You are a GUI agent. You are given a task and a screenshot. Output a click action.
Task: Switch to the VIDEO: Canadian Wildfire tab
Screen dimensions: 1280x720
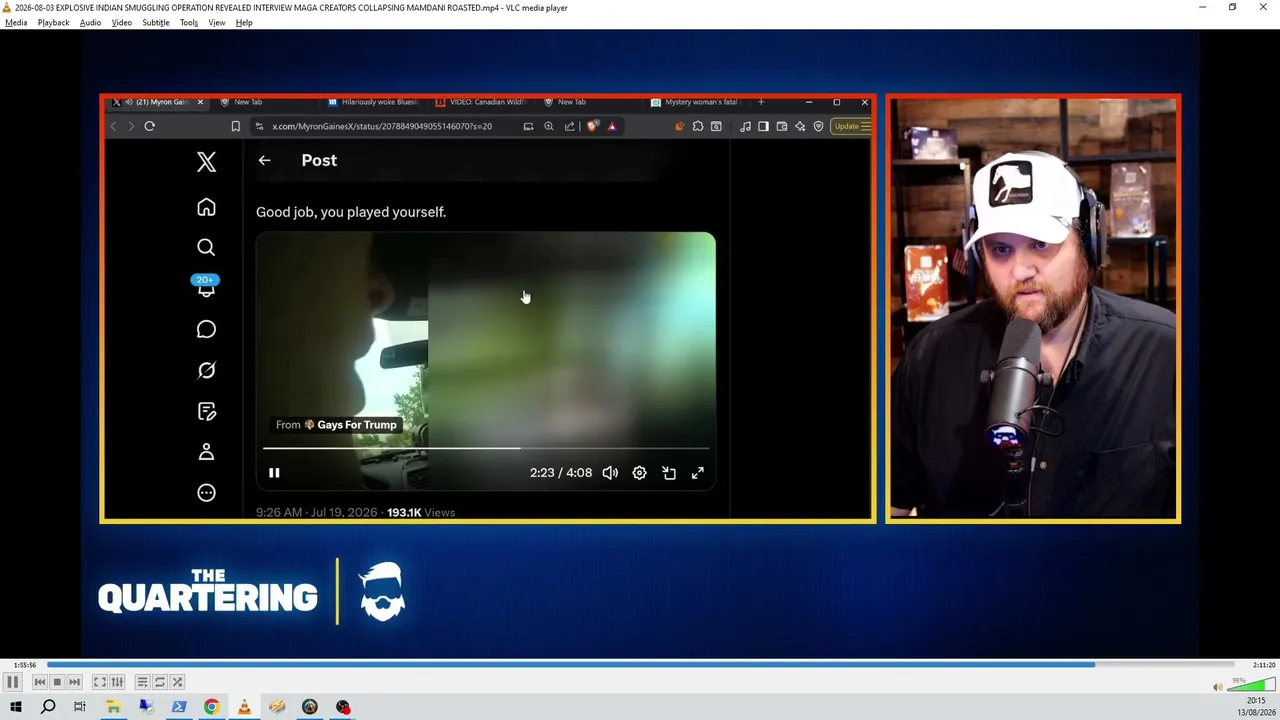tap(481, 102)
